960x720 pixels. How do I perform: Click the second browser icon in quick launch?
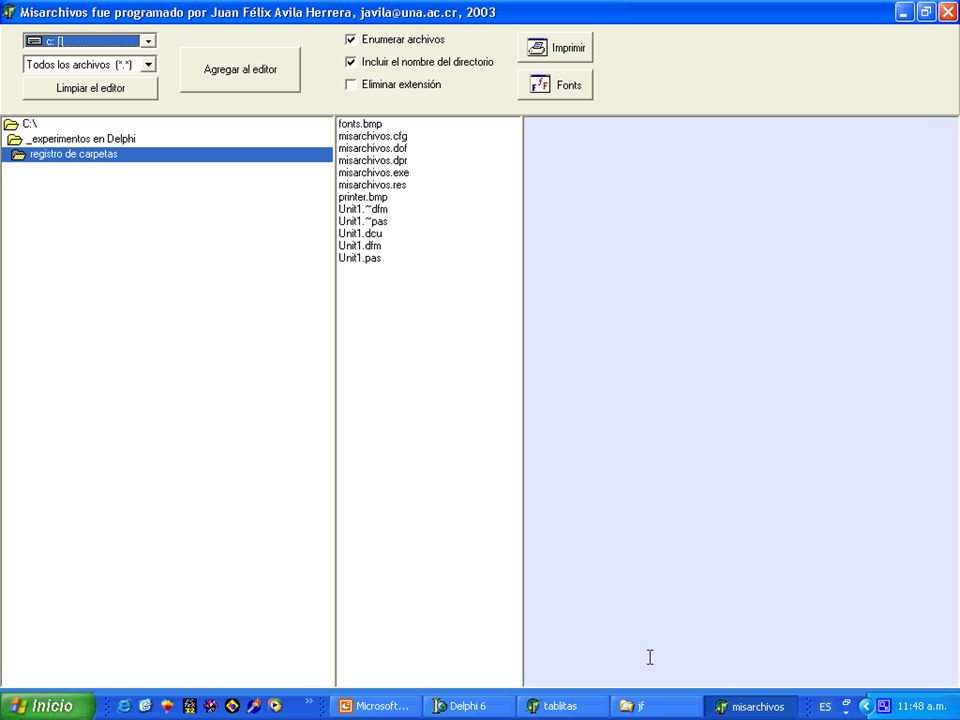click(x=145, y=706)
